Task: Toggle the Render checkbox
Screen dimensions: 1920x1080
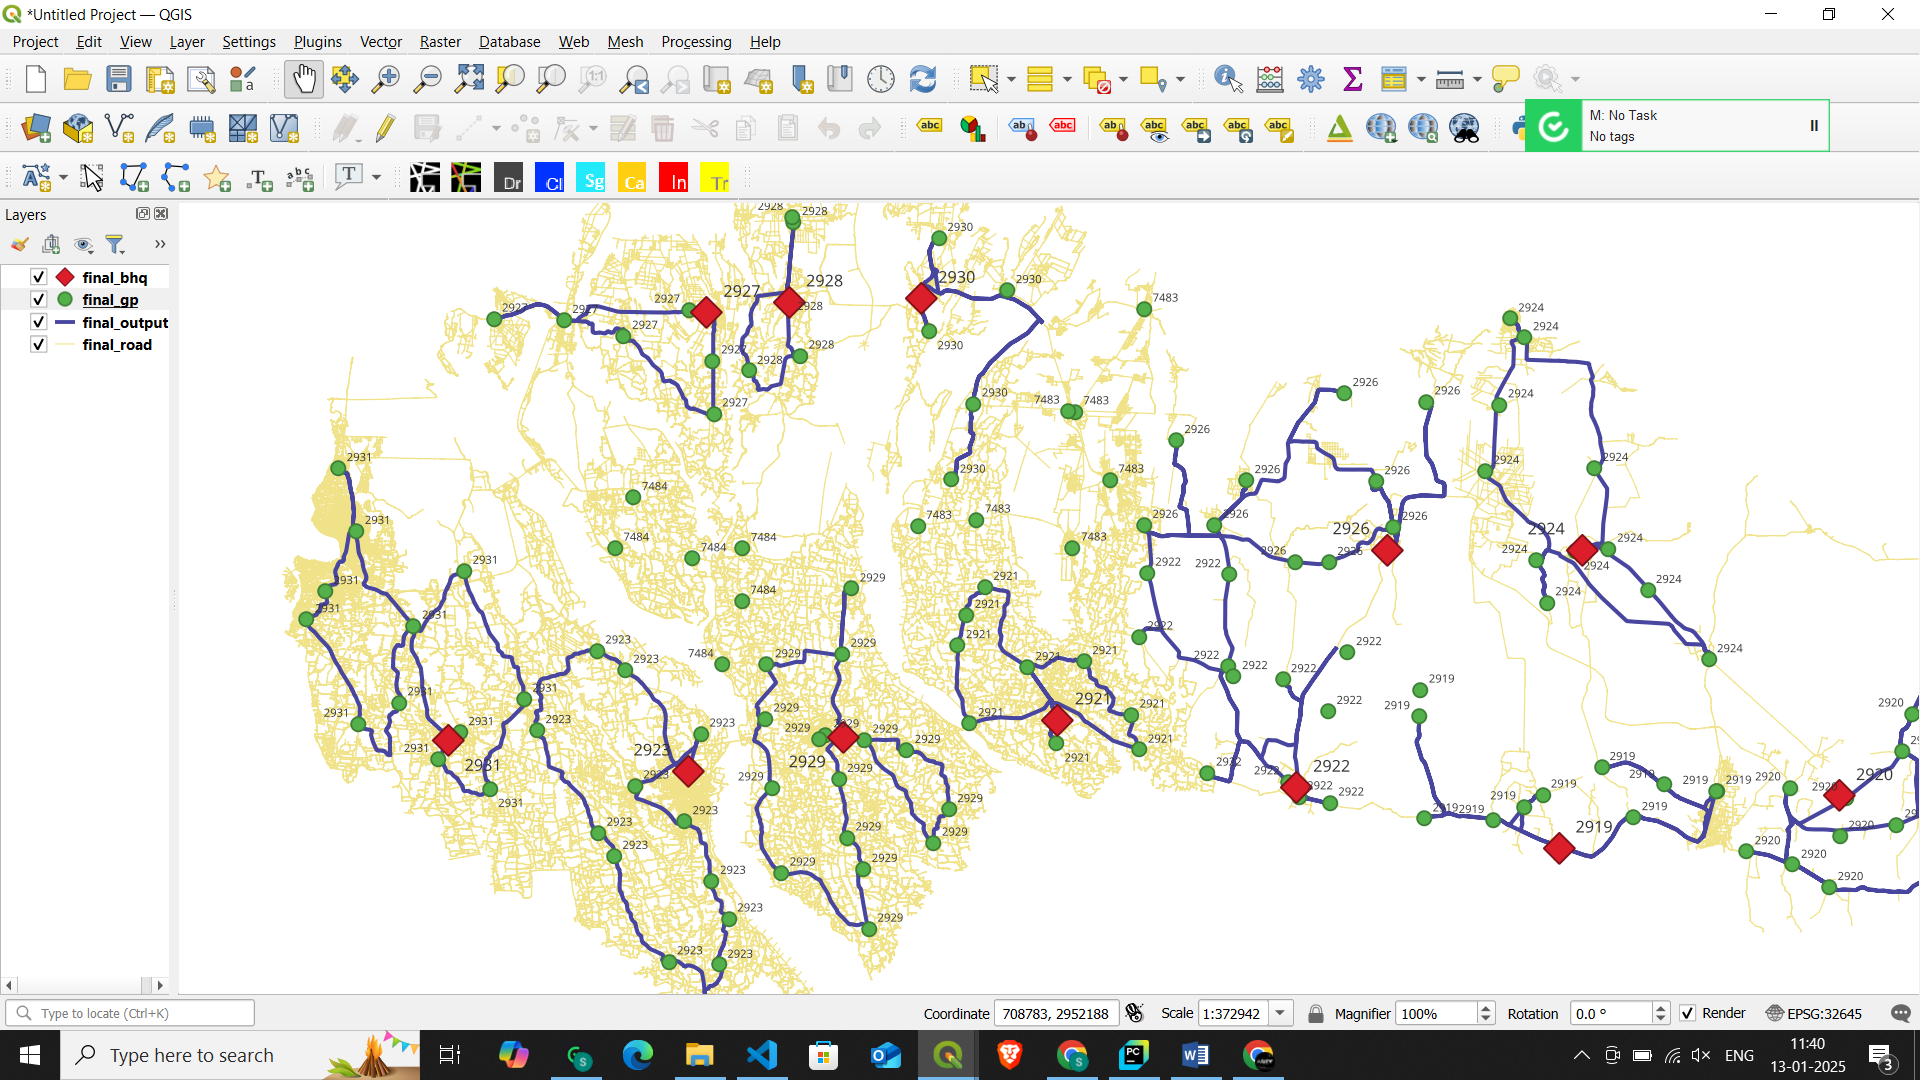Action: pyautogui.click(x=1688, y=1013)
